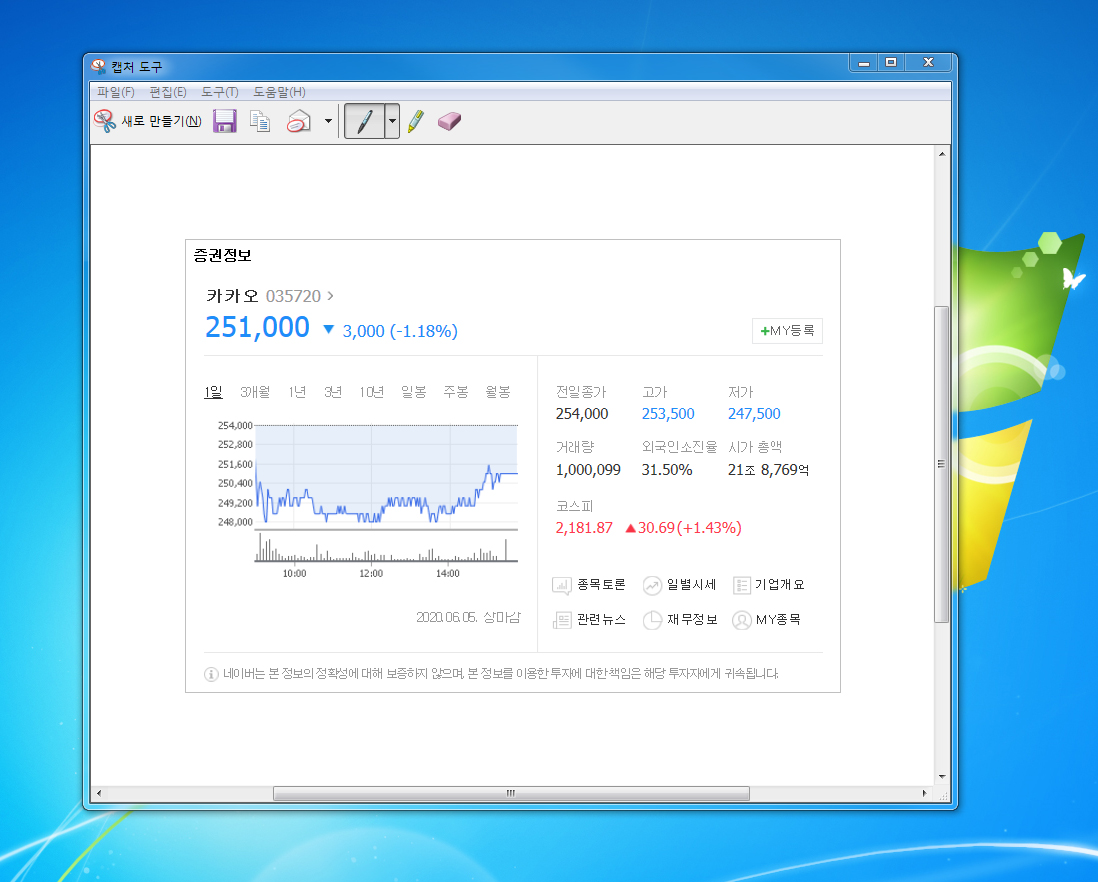The width and height of the screenshot is (1098, 882).
Task: Open the 파일(F) menu
Action: pyautogui.click(x=116, y=92)
